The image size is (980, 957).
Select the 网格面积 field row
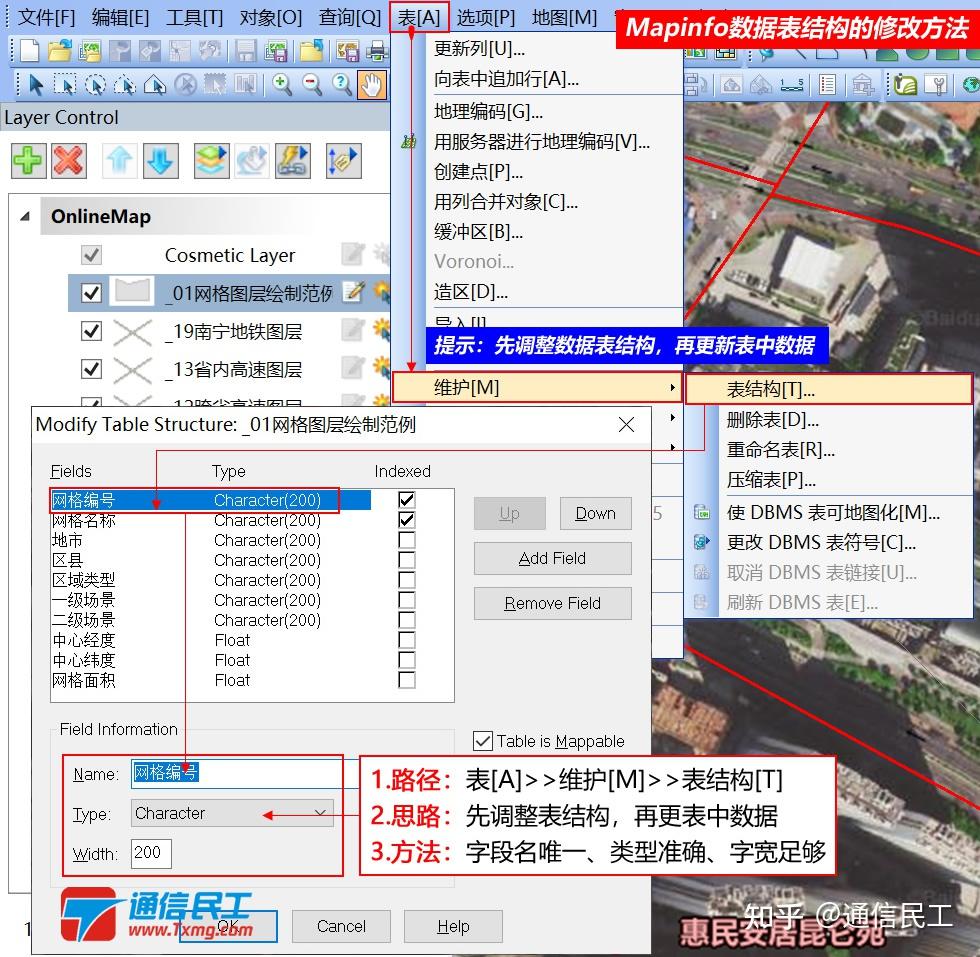point(211,680)
